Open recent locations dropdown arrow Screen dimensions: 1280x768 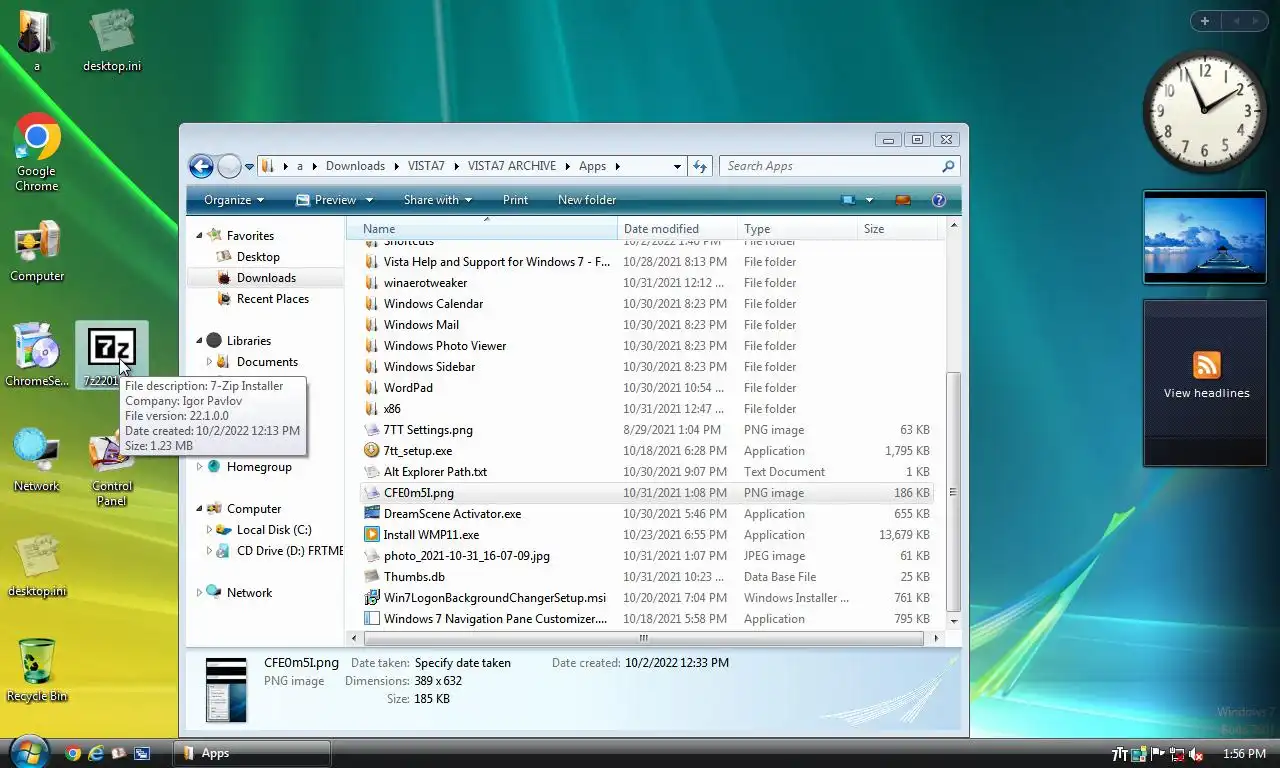click(249, 167)
